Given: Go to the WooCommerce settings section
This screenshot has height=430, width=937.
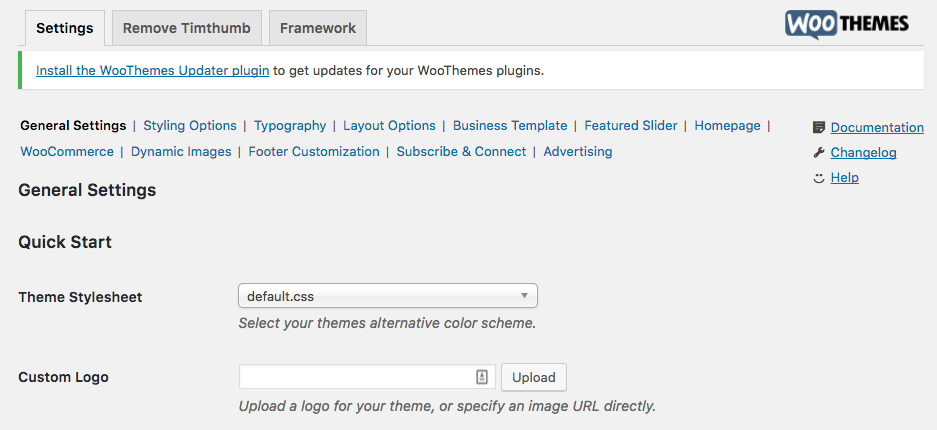Looking at the screenshot, I should (67, 152).
